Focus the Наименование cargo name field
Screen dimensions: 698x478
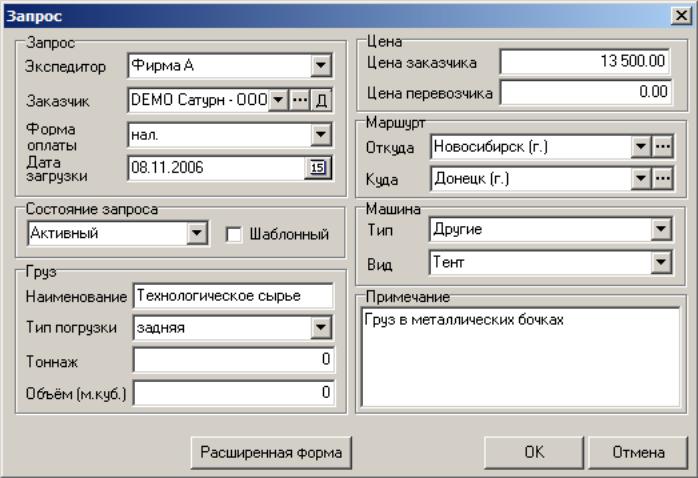233,296
